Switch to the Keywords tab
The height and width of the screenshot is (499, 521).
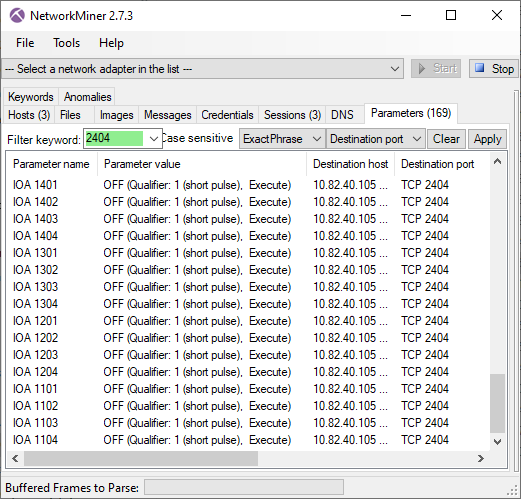pyautogui.click(x=31, y=97)
